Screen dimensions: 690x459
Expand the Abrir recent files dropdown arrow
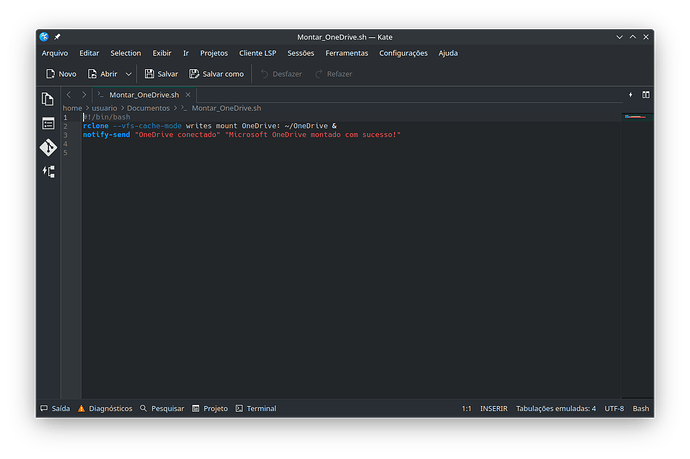pyautogui.click(x=128, y=74)
